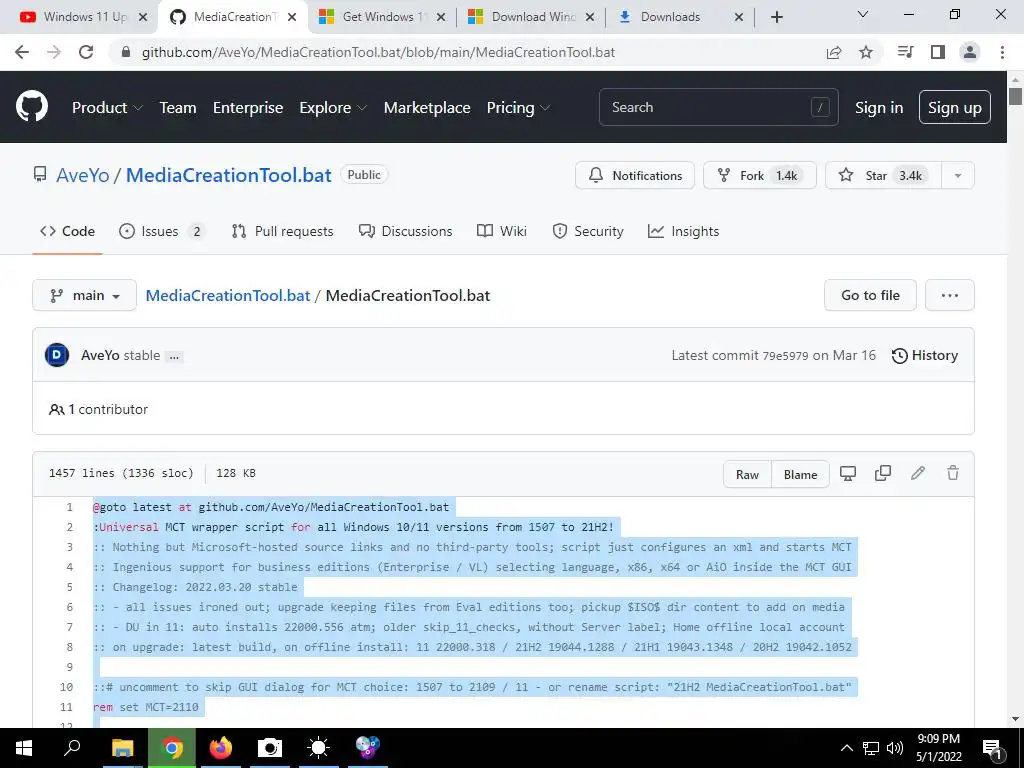Click the browser forward arrow
Screen dimensions: 1024x768
(54, 52)
